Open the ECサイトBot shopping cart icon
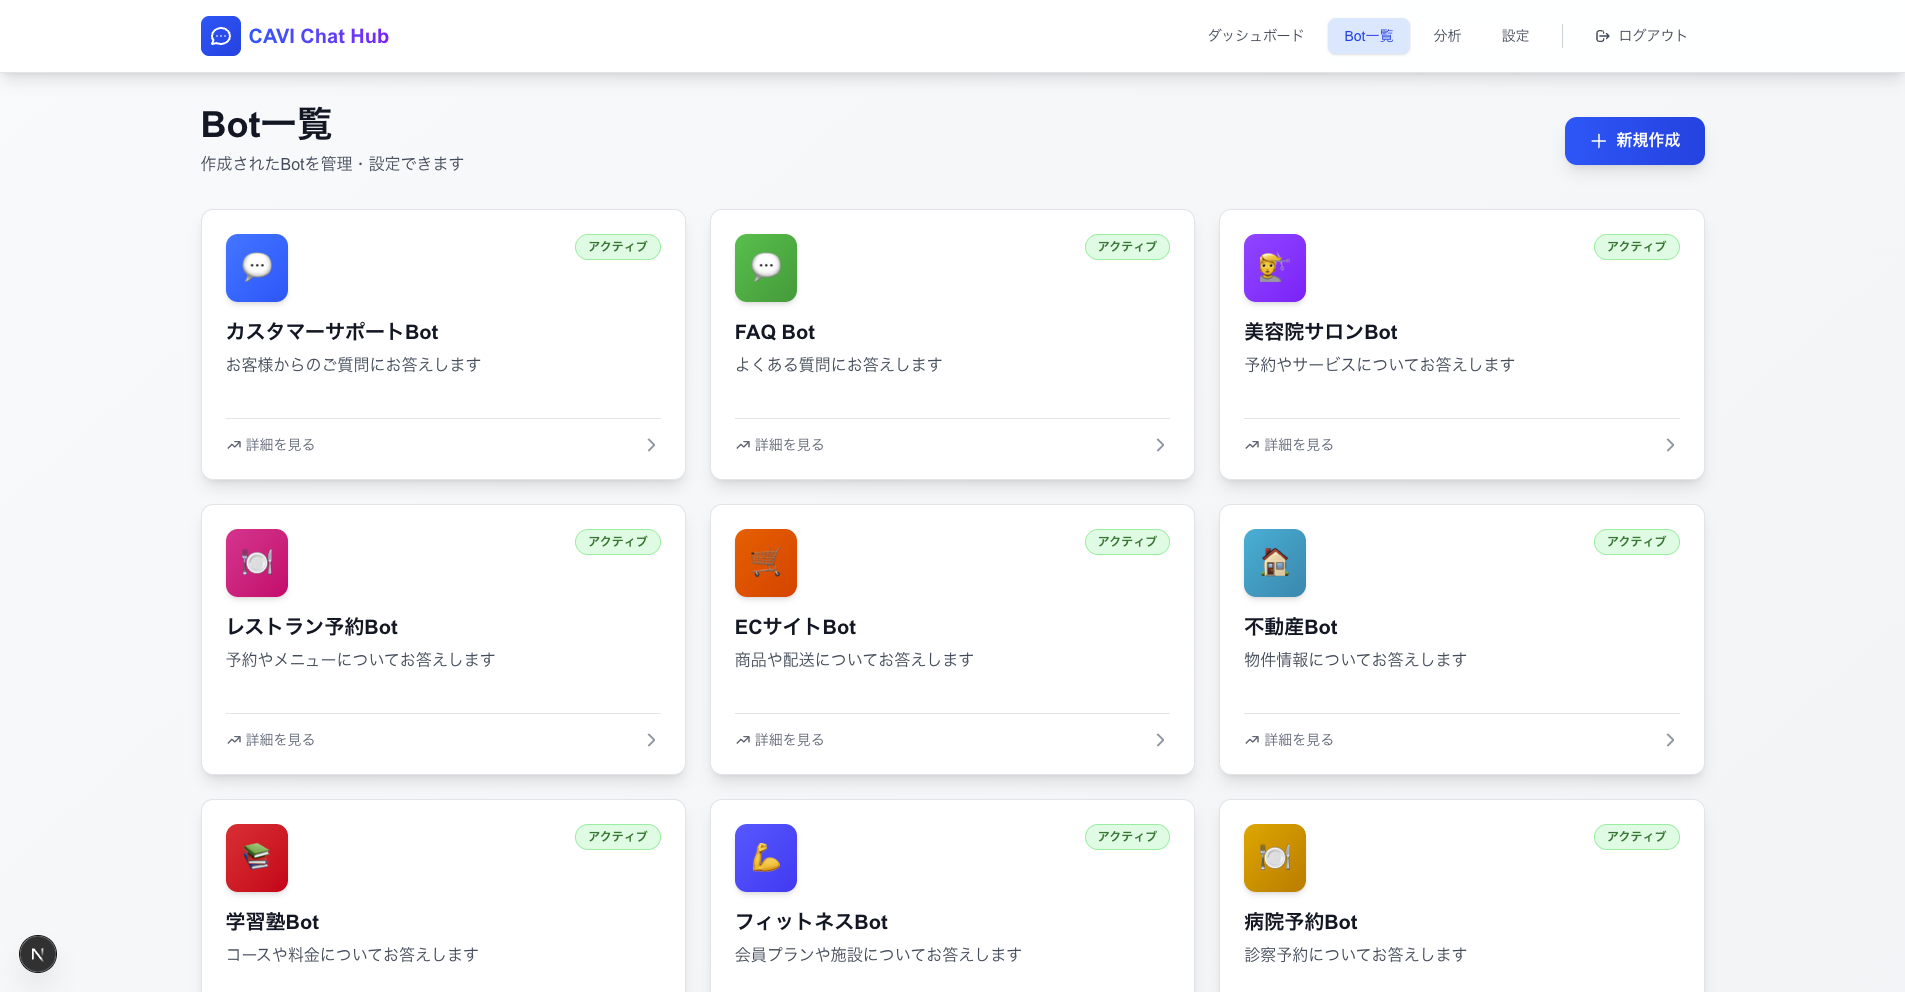 (766, 563)
